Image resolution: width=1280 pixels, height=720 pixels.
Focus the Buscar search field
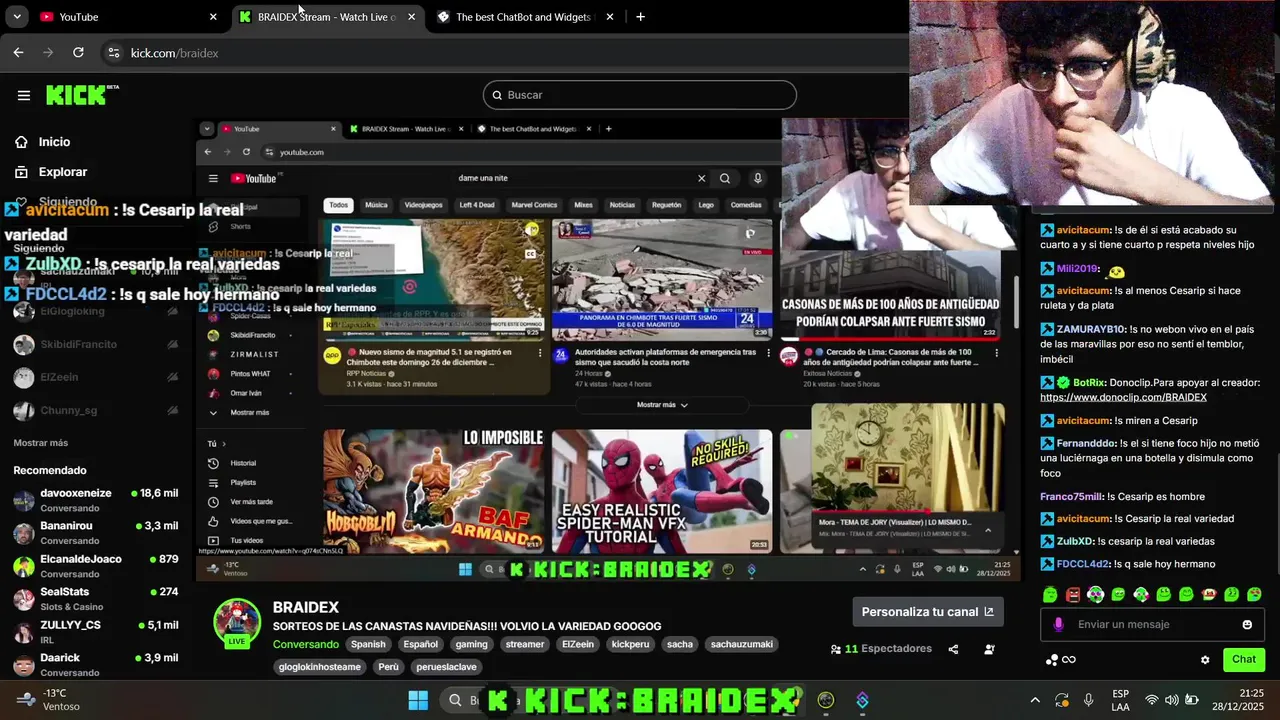pos(640,95)
